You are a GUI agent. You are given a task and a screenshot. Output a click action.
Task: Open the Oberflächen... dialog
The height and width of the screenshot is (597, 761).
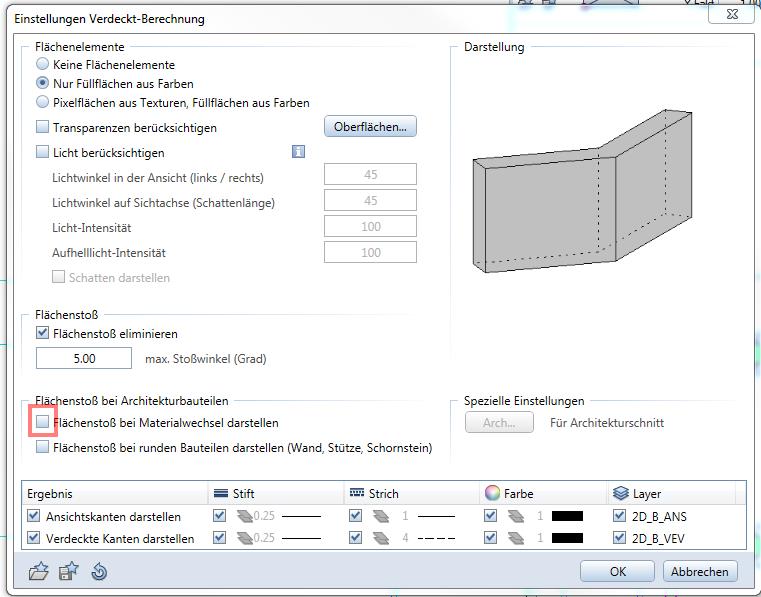click(x=370, y=127)
